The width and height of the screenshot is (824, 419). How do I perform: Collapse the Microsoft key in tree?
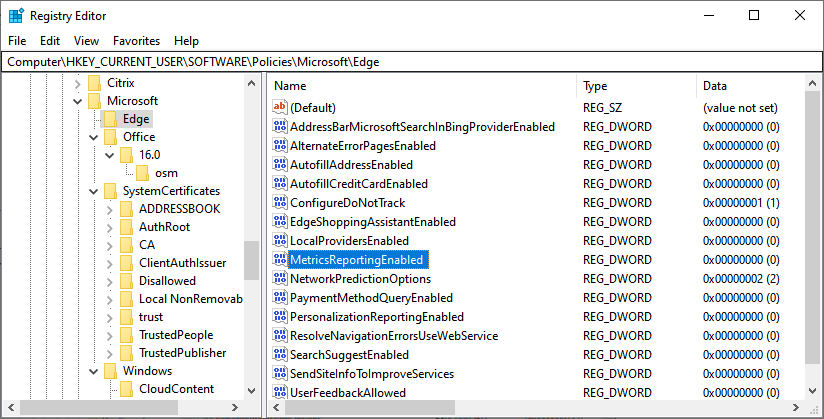point(78,101)
